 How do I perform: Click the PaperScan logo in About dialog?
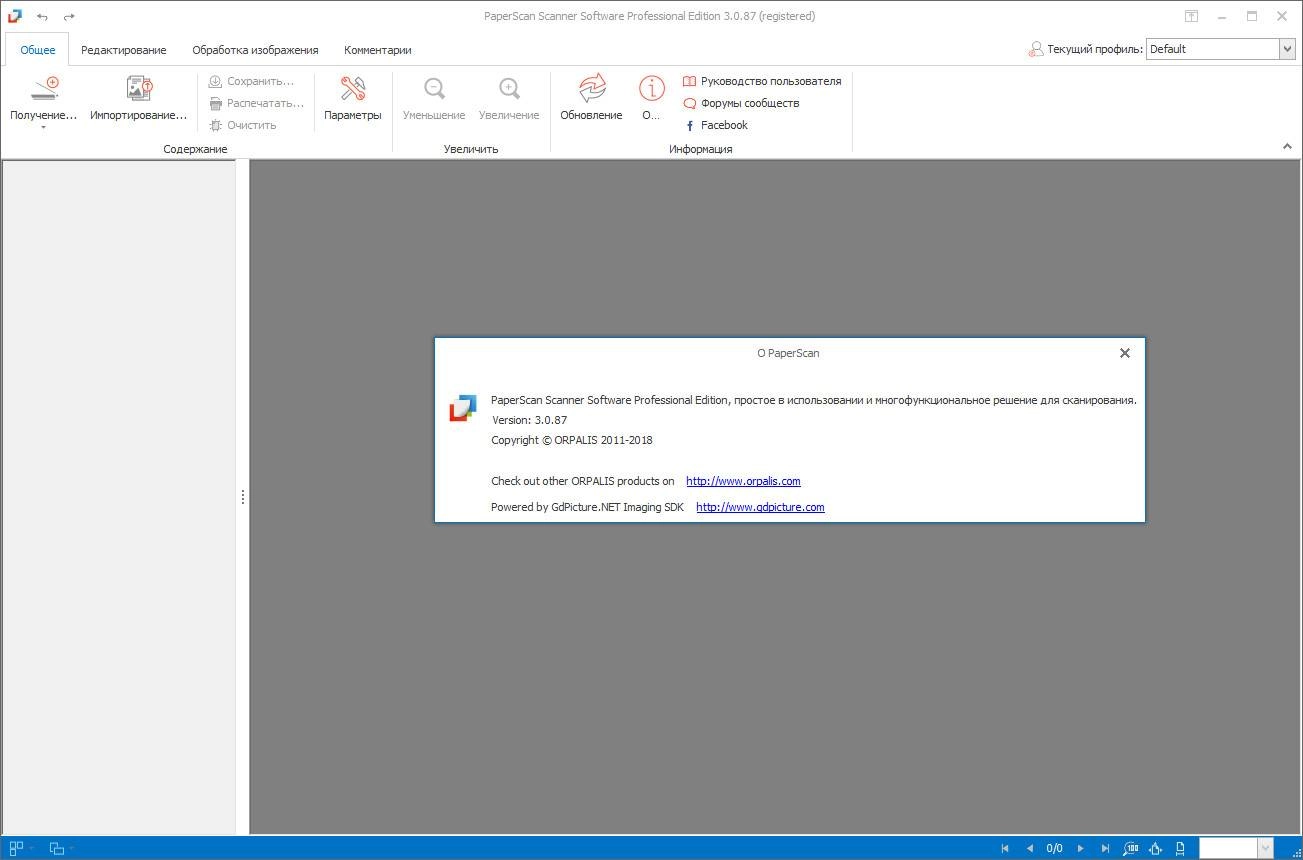tap(463, 408)
